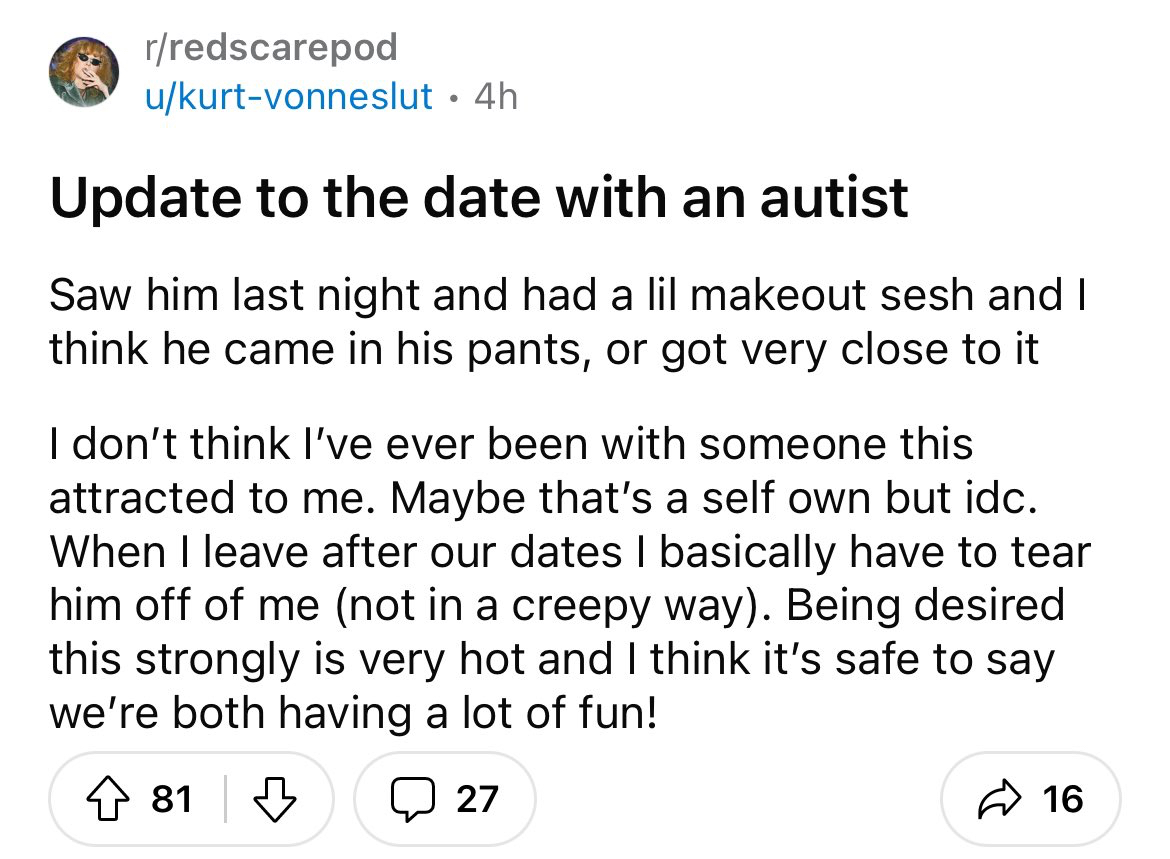Click the word 'autist' in the post title
The image size is (1170, 859).
click(834, 196)
